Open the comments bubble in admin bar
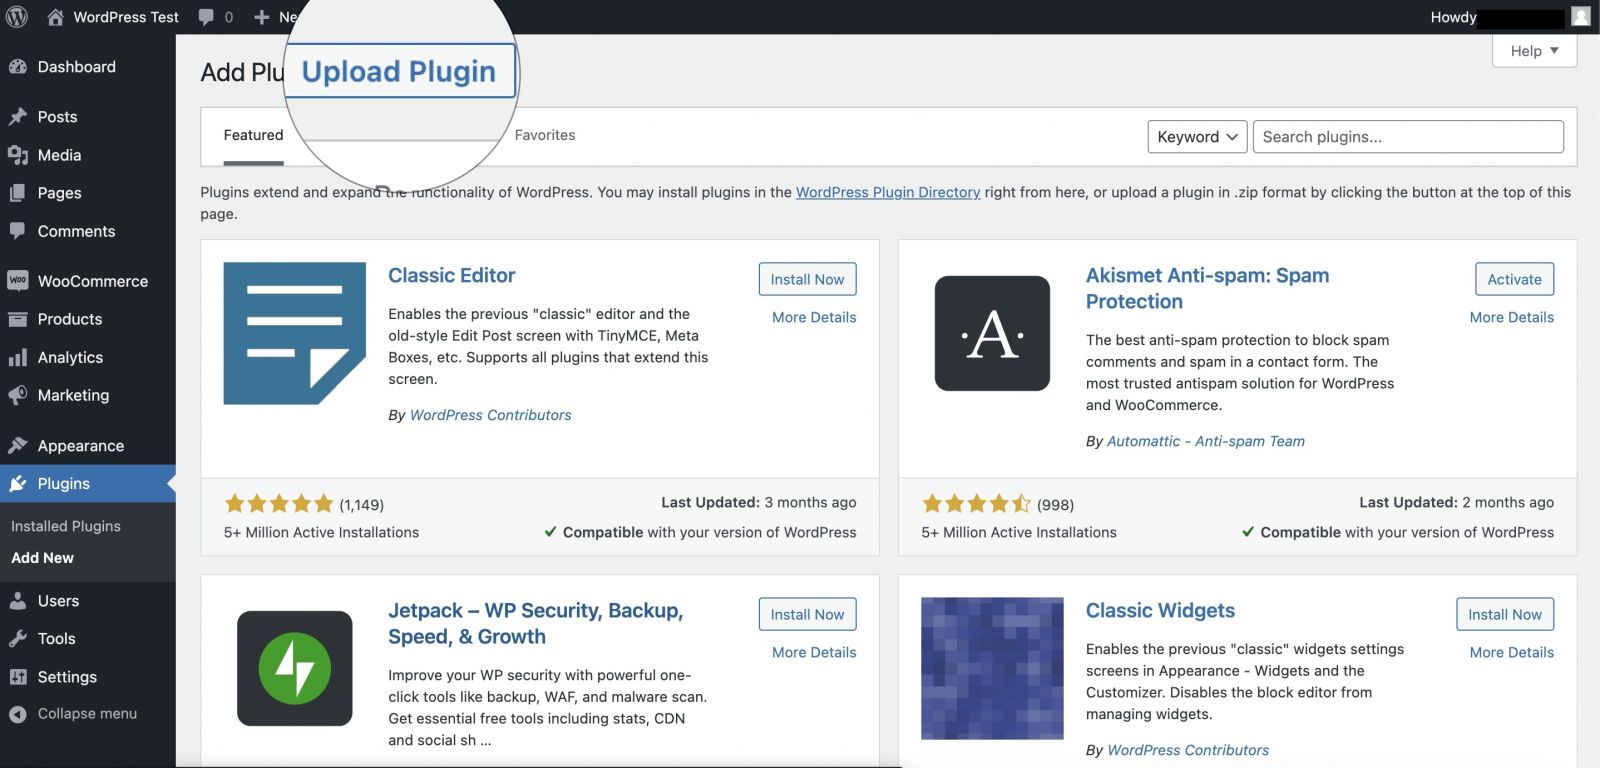 [206, 17]
